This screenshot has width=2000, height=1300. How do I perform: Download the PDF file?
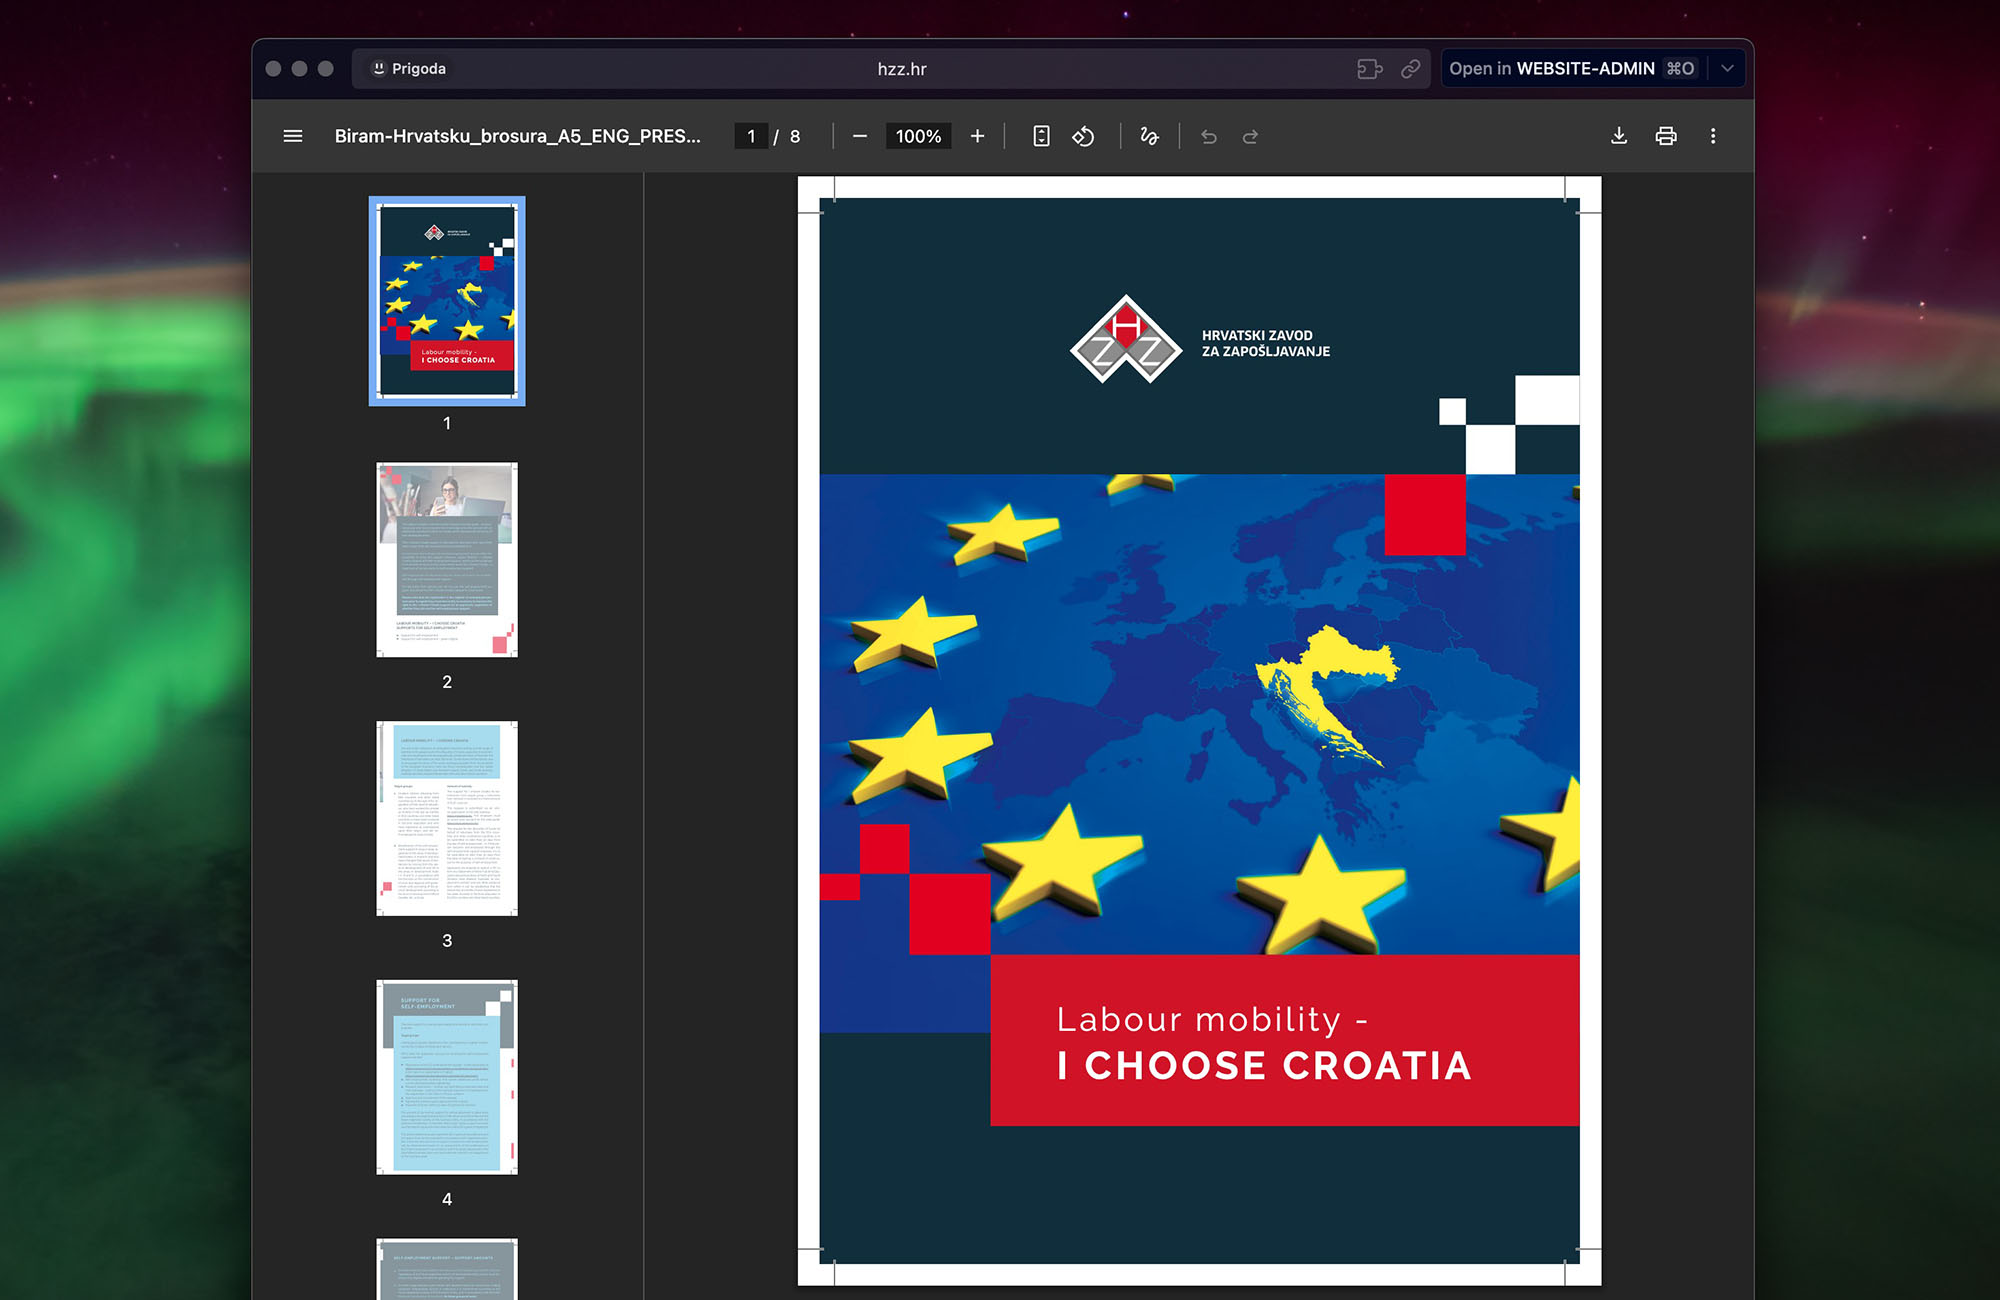coord(1618,136)
